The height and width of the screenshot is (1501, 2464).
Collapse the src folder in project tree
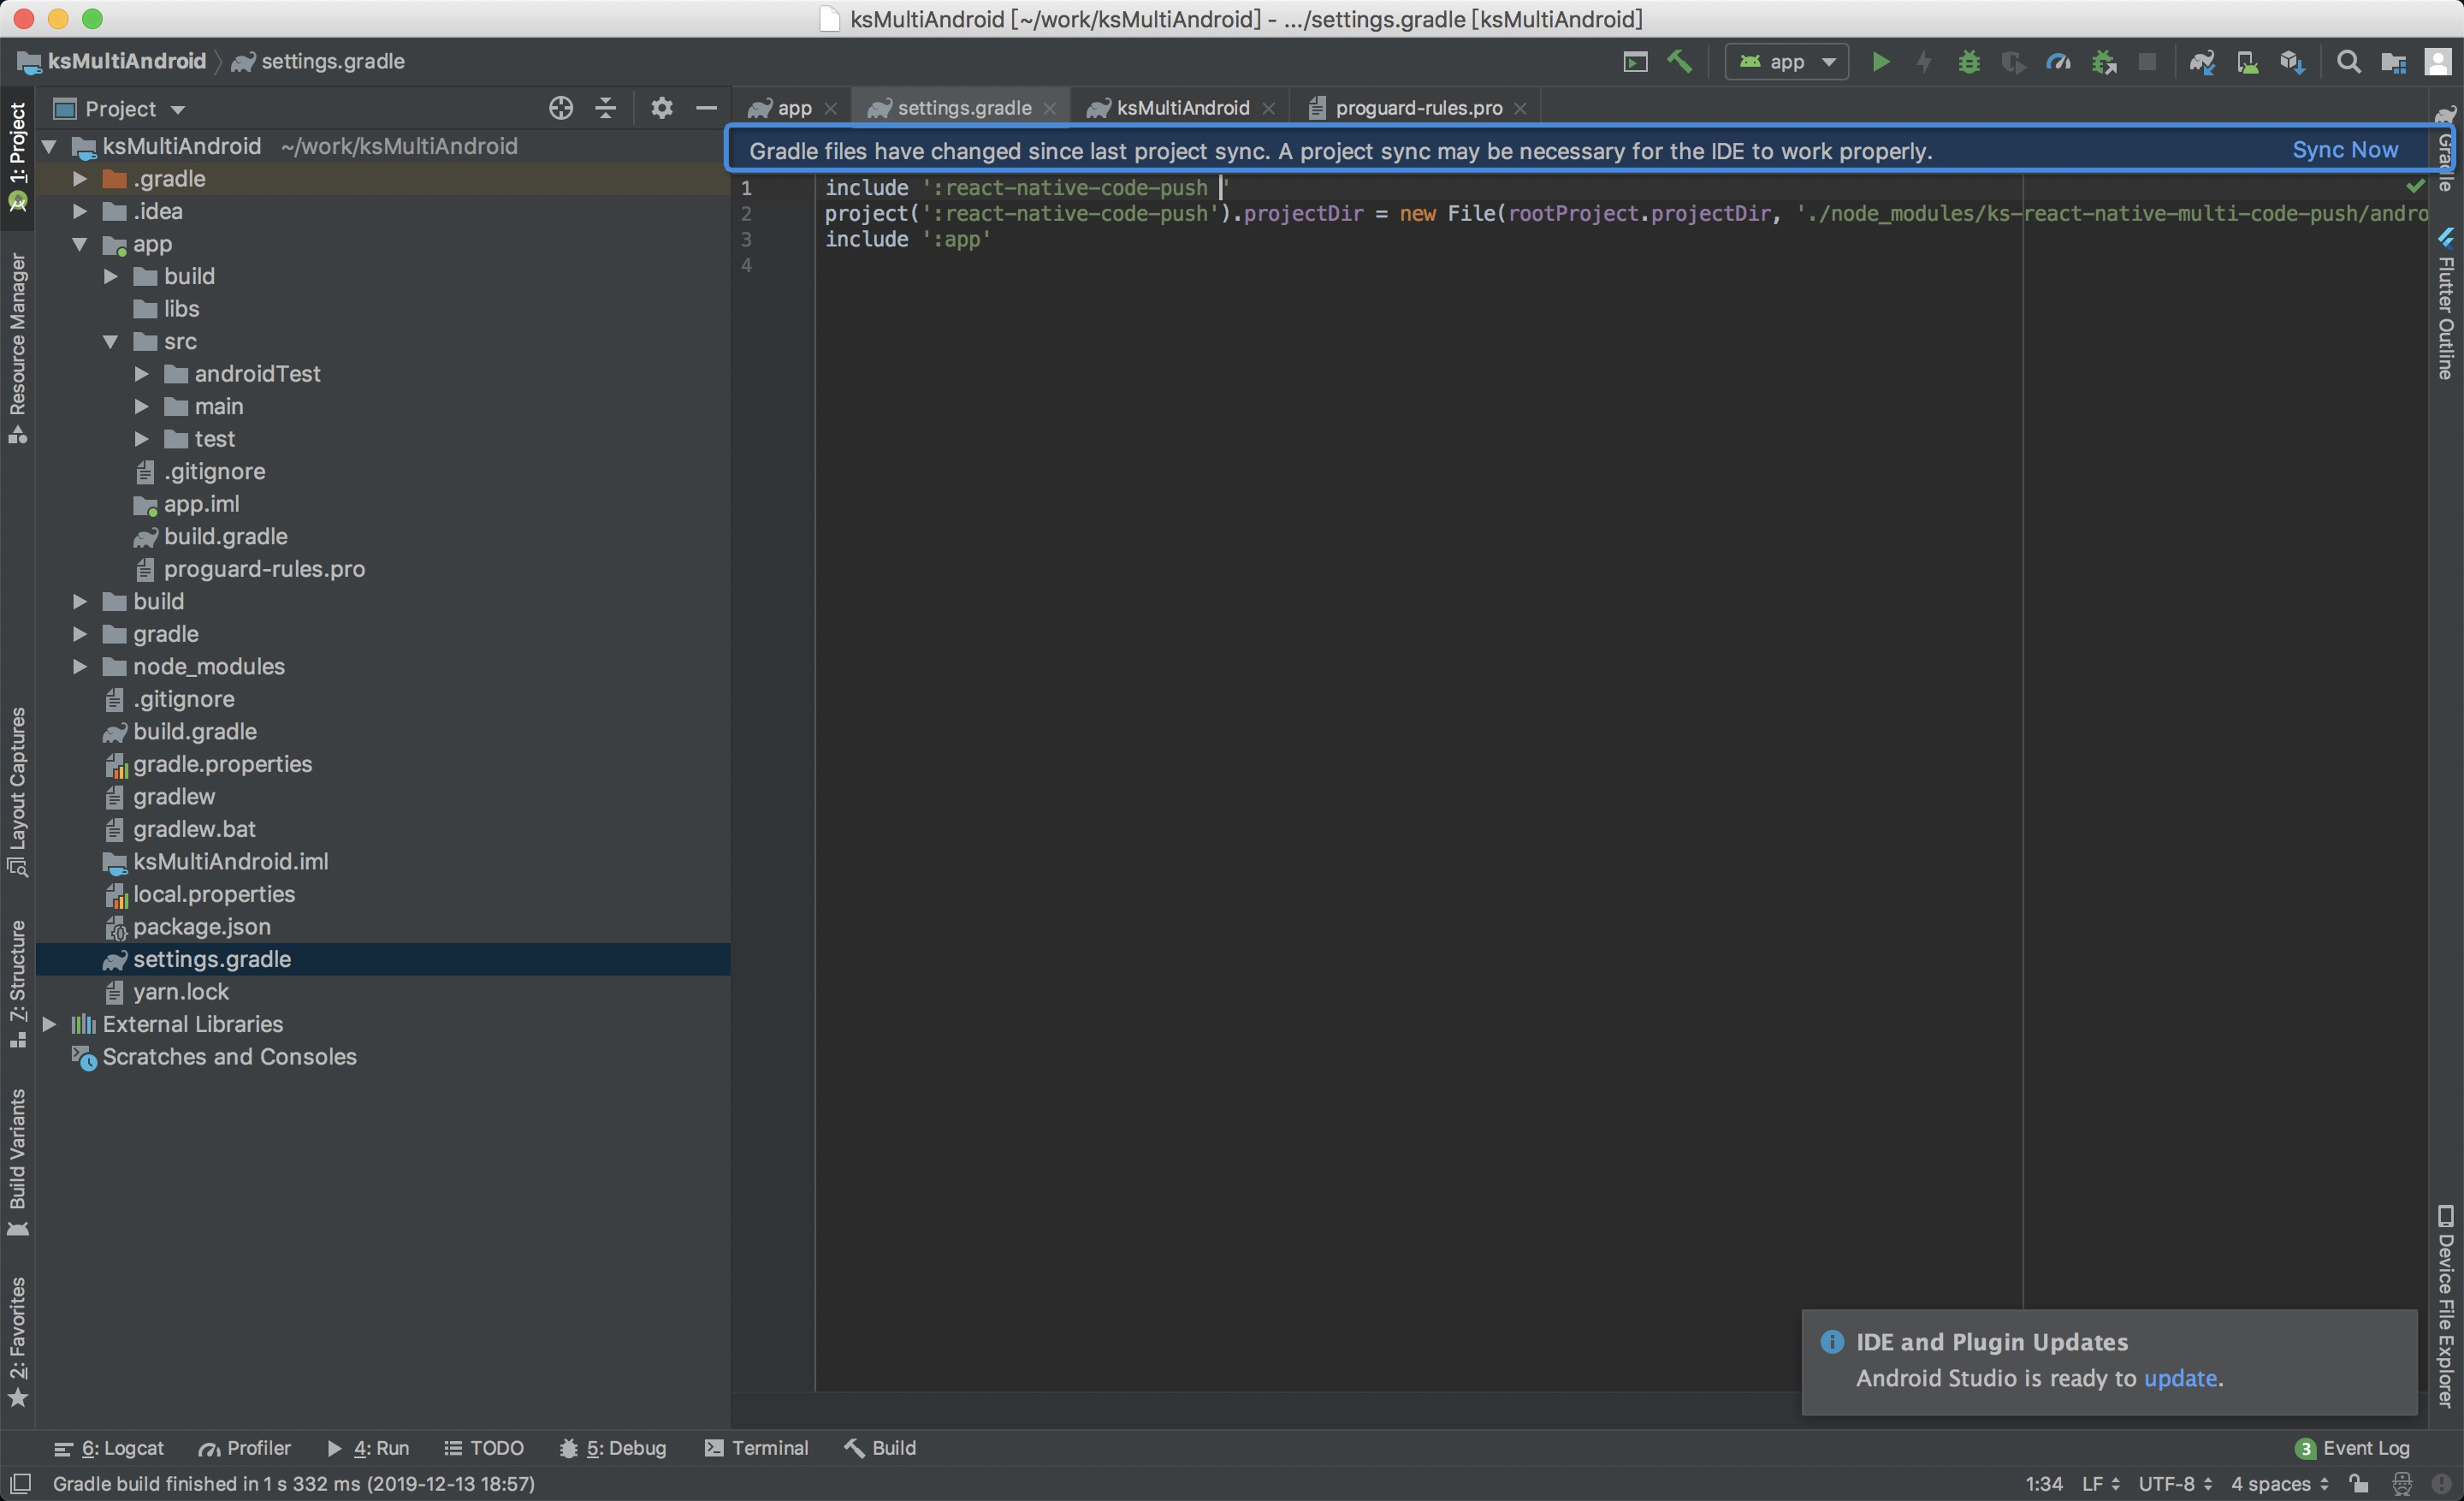pos(111,341)
